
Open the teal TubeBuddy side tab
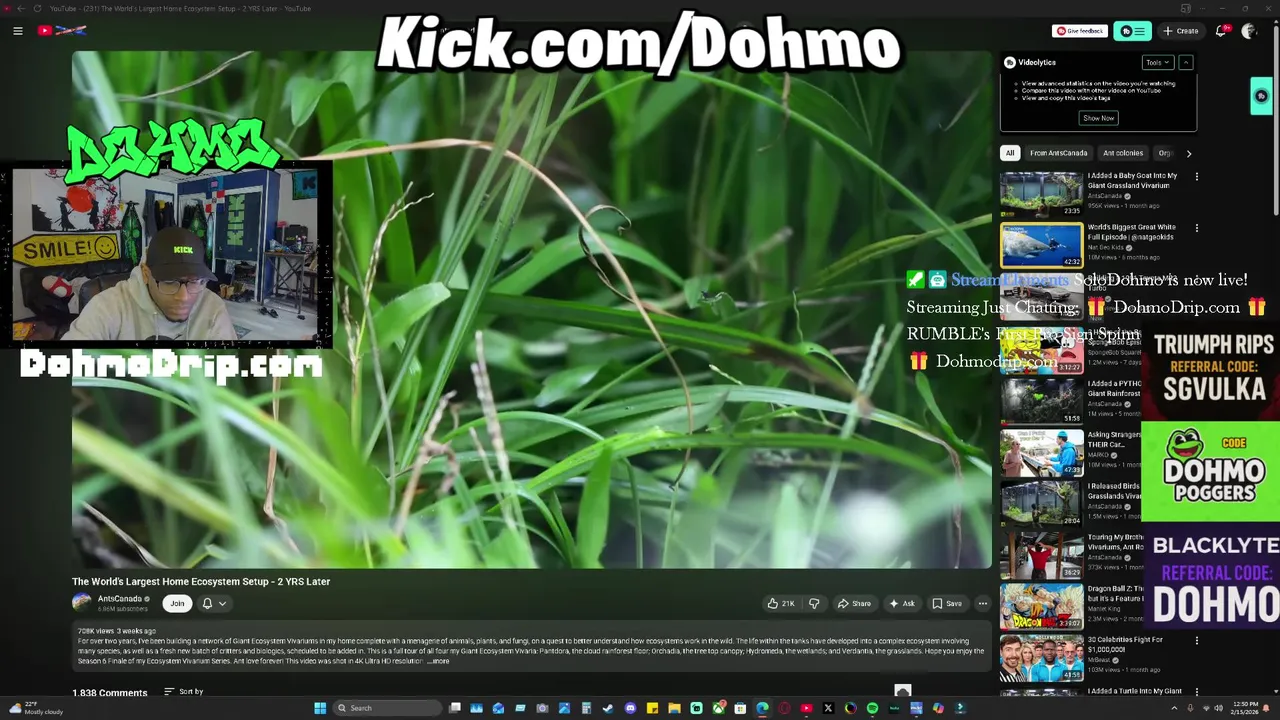[x=1261, y=96]
